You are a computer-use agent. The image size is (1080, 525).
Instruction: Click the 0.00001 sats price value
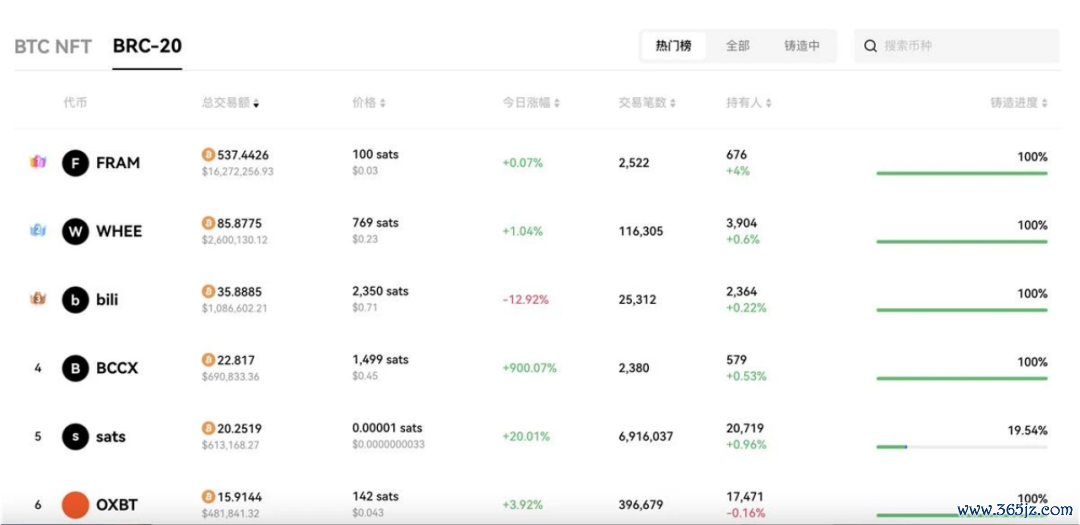(387, 428)
